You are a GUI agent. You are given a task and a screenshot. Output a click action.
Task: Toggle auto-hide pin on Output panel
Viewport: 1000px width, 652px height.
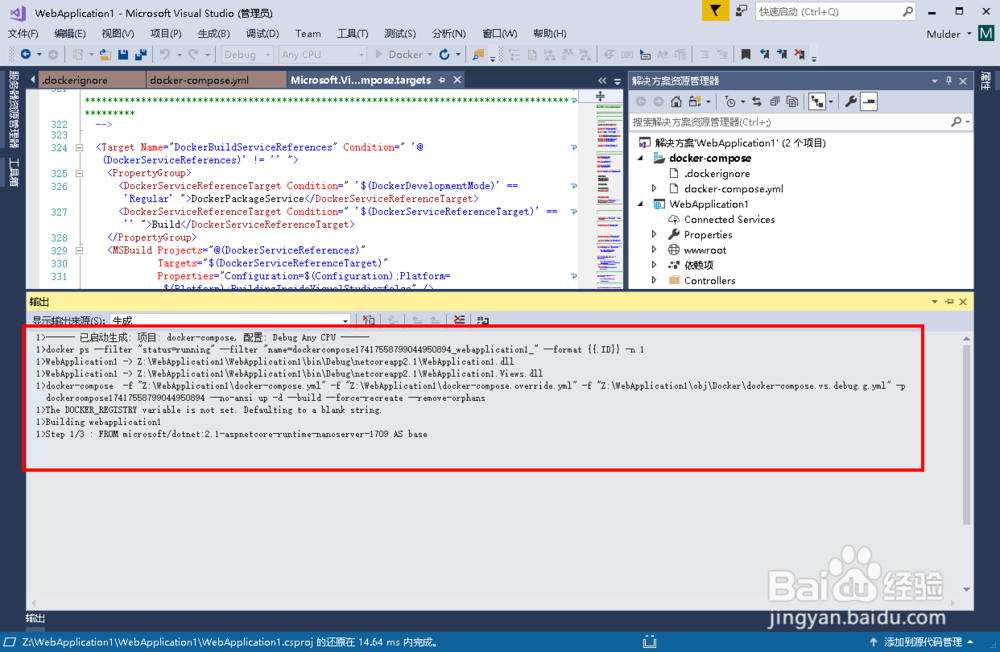point(949,302)
